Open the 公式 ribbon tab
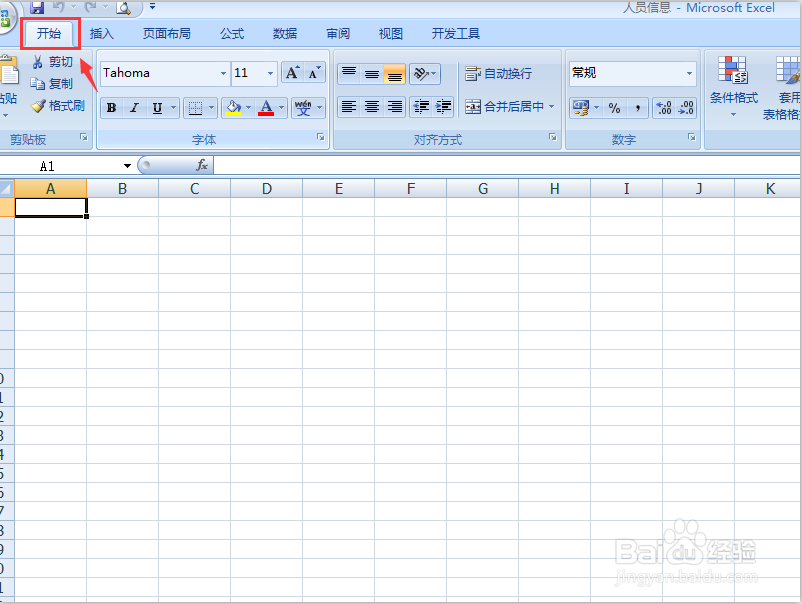Image resolution: width=802 pixels, height=604 pixels. [232, 34]
